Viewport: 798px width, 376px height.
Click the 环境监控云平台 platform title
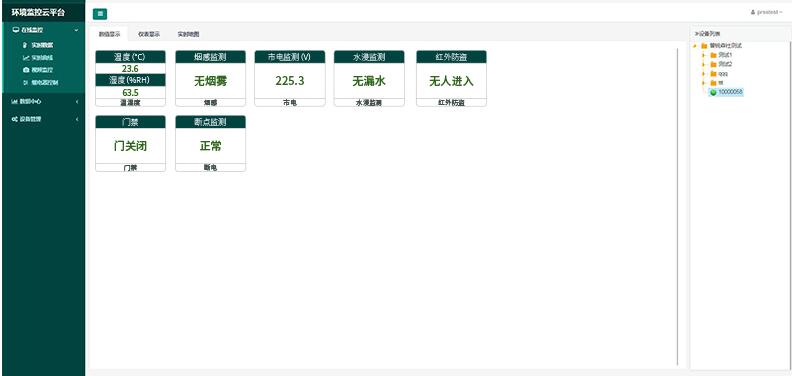[x=38, y=12]
